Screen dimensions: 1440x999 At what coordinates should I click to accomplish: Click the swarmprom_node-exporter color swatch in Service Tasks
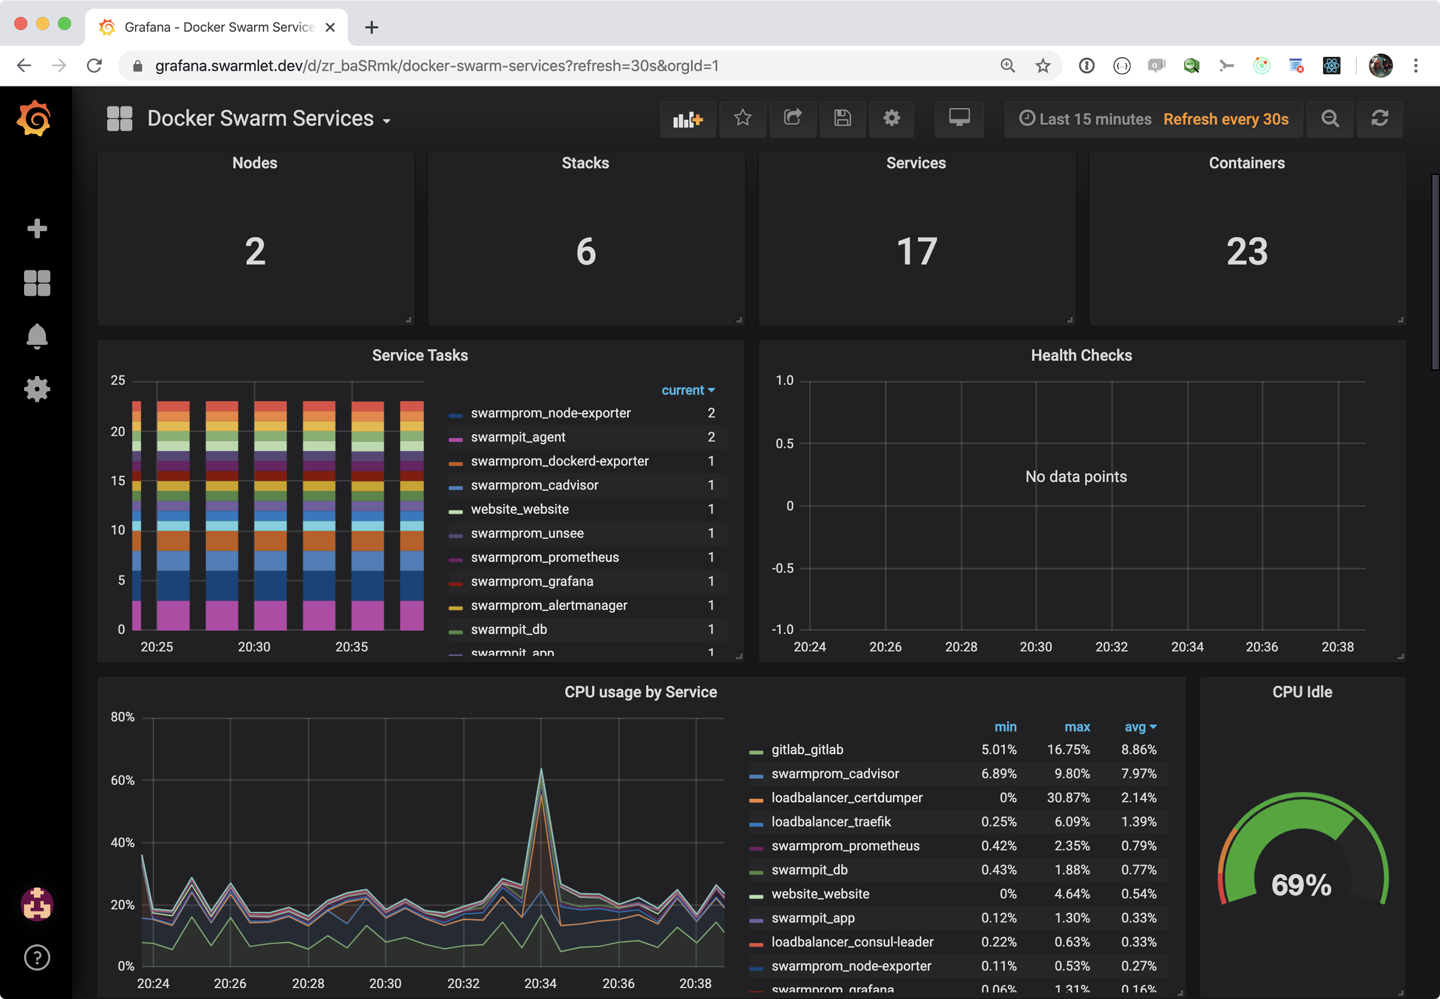point(456,414)
